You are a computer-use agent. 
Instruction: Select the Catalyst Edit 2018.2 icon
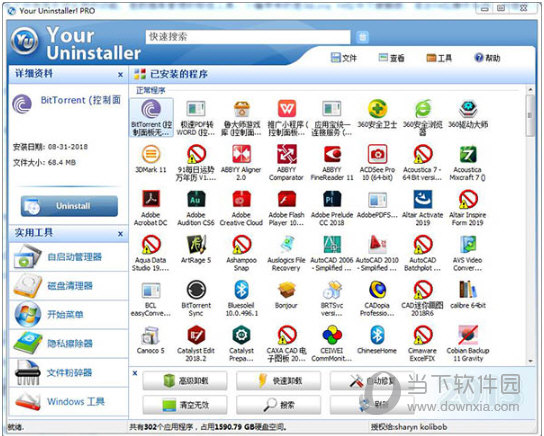tap(196, 335)
